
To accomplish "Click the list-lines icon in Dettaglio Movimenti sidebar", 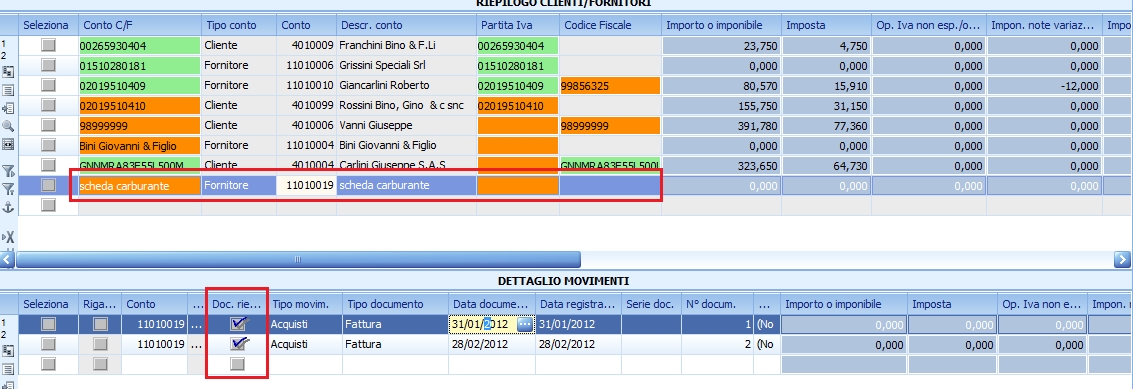I will [9, 368].
